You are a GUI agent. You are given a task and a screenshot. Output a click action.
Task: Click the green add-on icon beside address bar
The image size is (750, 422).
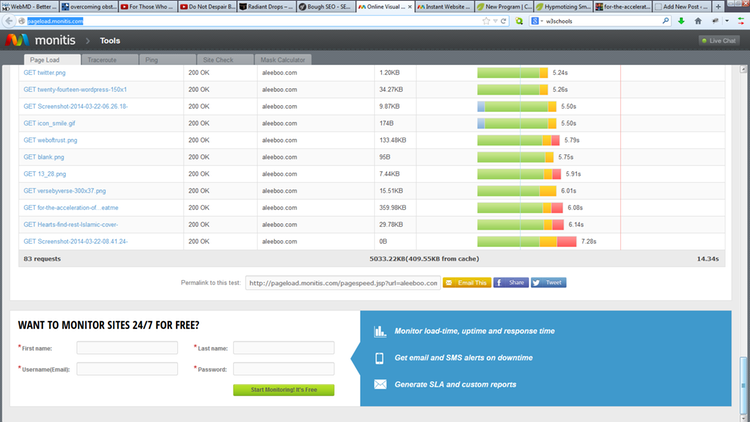click(x=519, y=21)
